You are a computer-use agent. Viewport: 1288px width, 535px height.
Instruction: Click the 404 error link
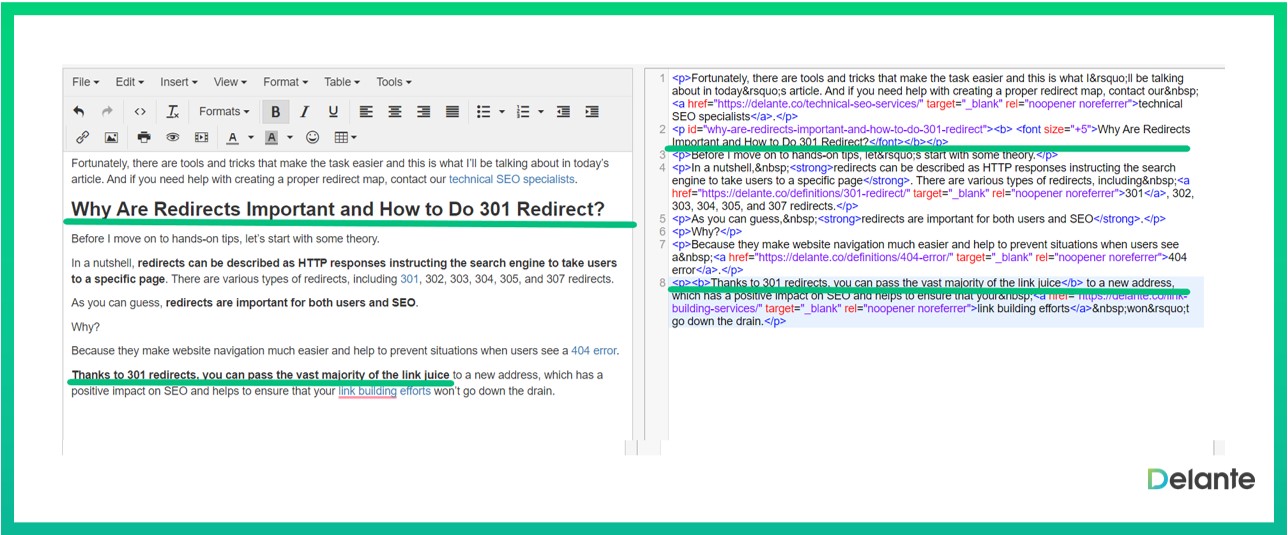click(594, 351)
